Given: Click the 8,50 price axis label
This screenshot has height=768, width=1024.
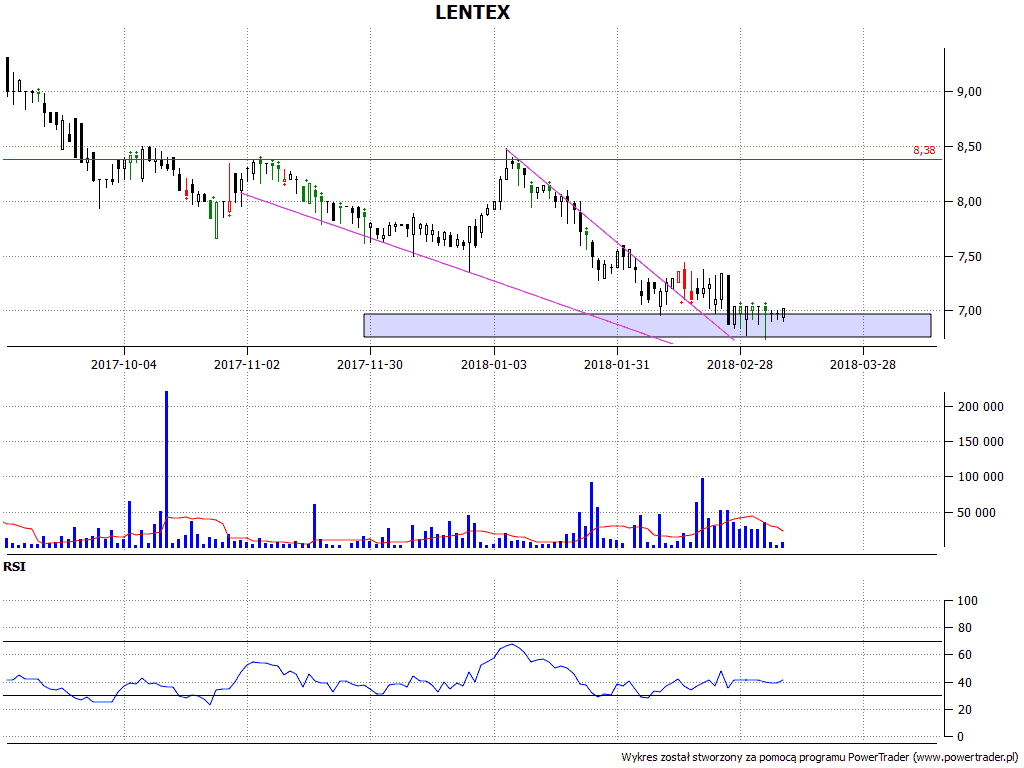Looking at the screenshot, I should coord(969,147).
